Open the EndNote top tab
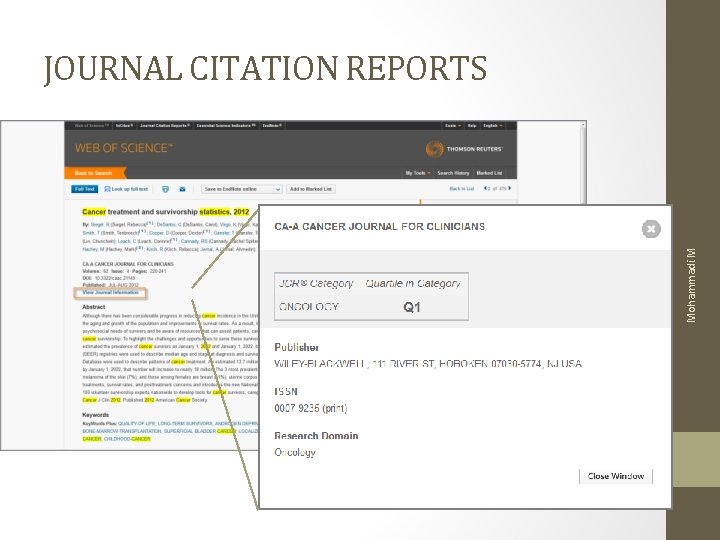The width and height of the screenshot is (720, 540). [272, 125]
